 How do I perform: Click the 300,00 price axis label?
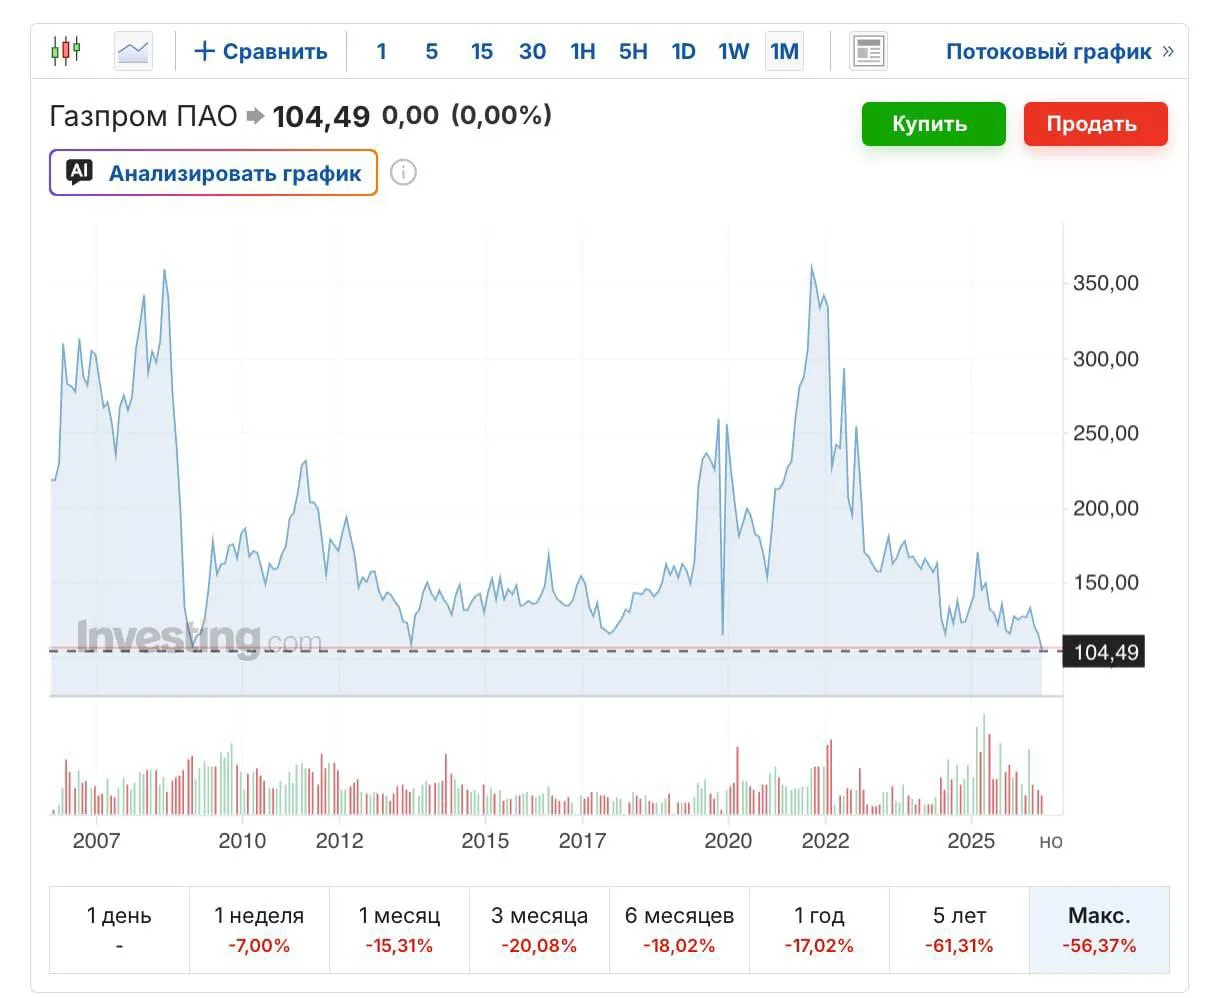(x=1105, y=359)
